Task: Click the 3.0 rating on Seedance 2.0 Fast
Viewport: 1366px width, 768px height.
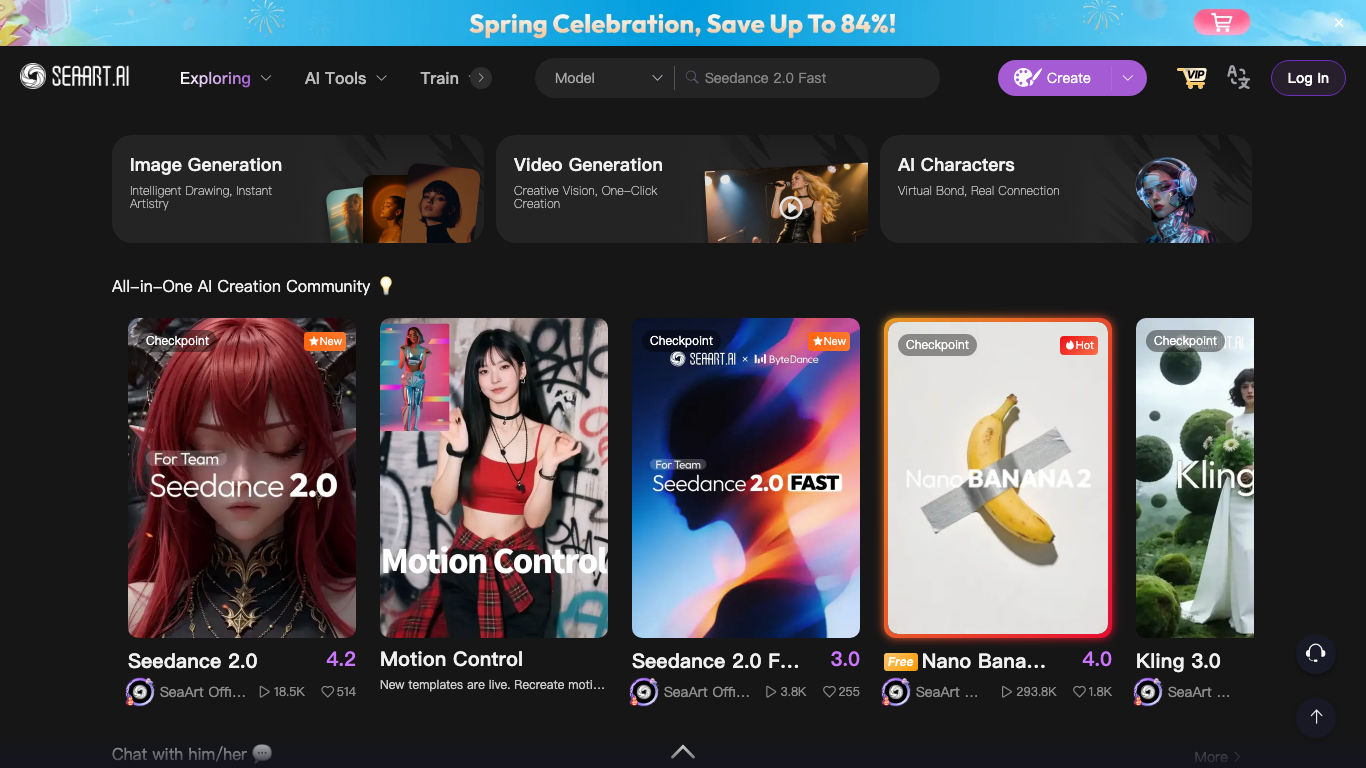Action: tap(845, 659)
